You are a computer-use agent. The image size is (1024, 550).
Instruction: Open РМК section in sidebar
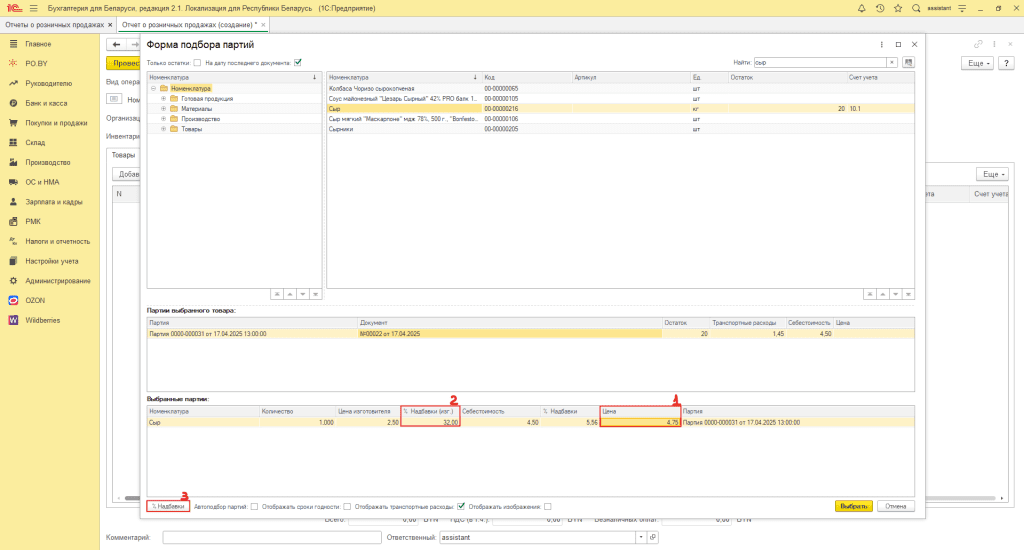[33, 221]
